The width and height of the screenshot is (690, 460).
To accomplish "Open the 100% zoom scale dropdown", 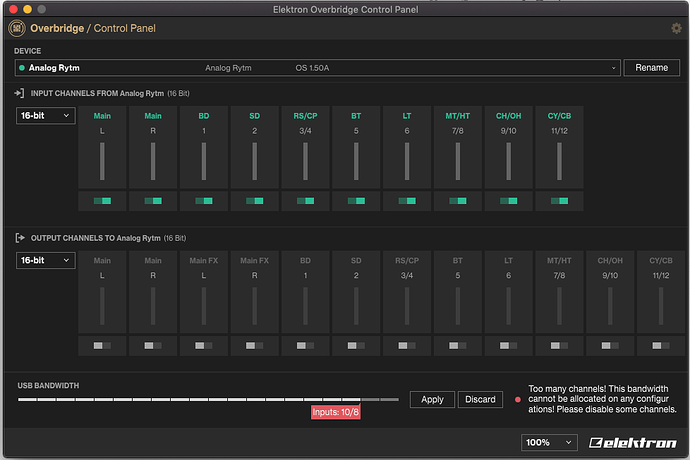I will tap(549, 442).
